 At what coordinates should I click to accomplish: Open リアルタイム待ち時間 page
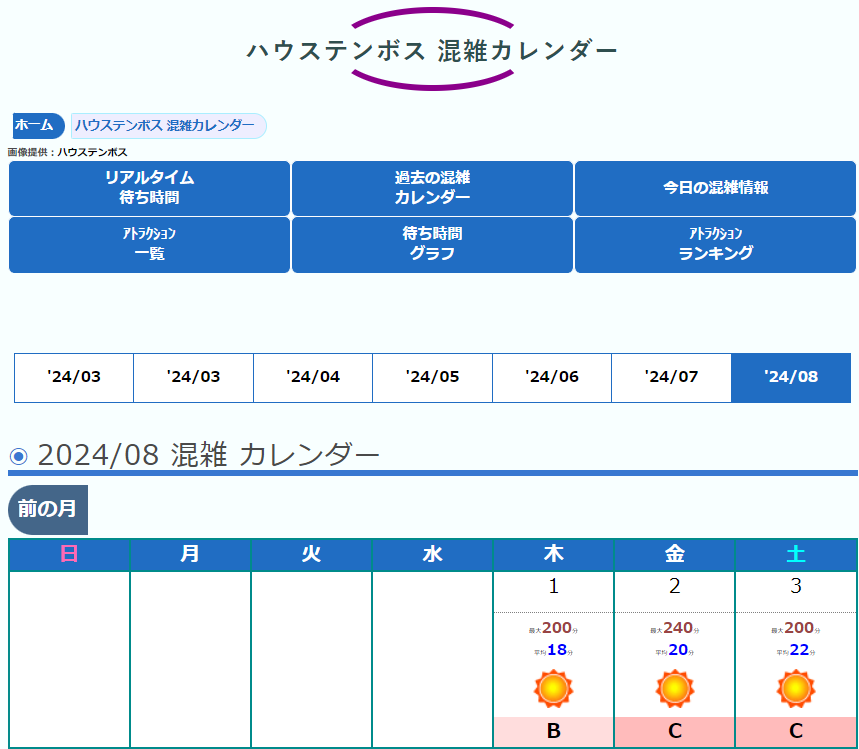point(149,188)
